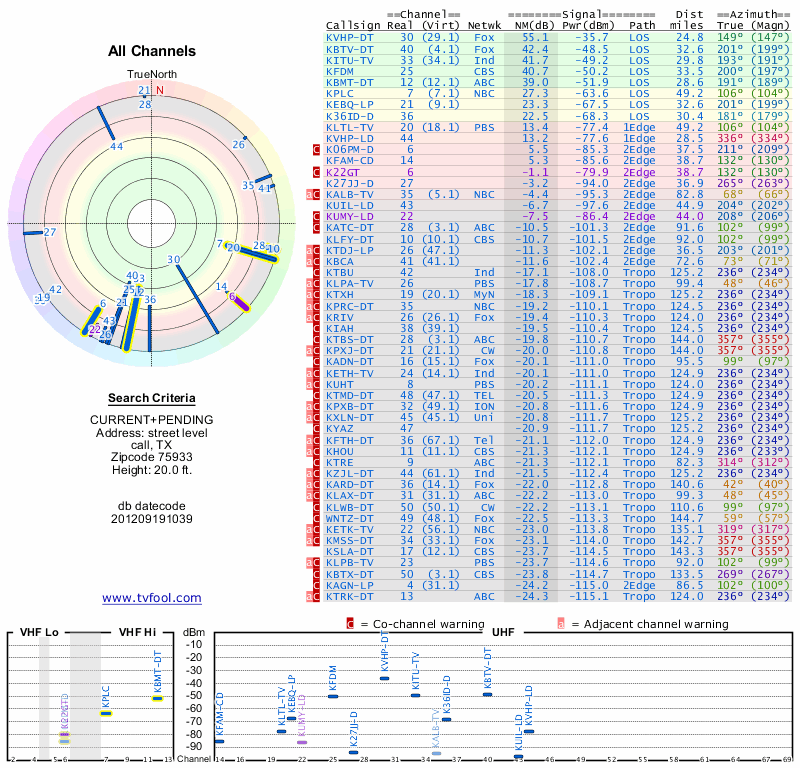Viewport: 800px width, 768px height.
Task: Click the warning icon beside KTDJ-LP
Action: point(313,251)
